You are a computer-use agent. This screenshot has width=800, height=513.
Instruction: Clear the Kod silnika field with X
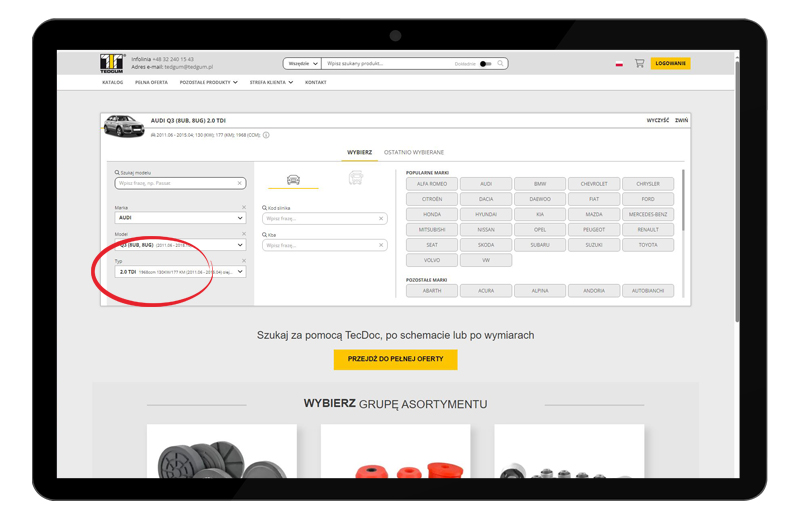(x=381, y=218)
